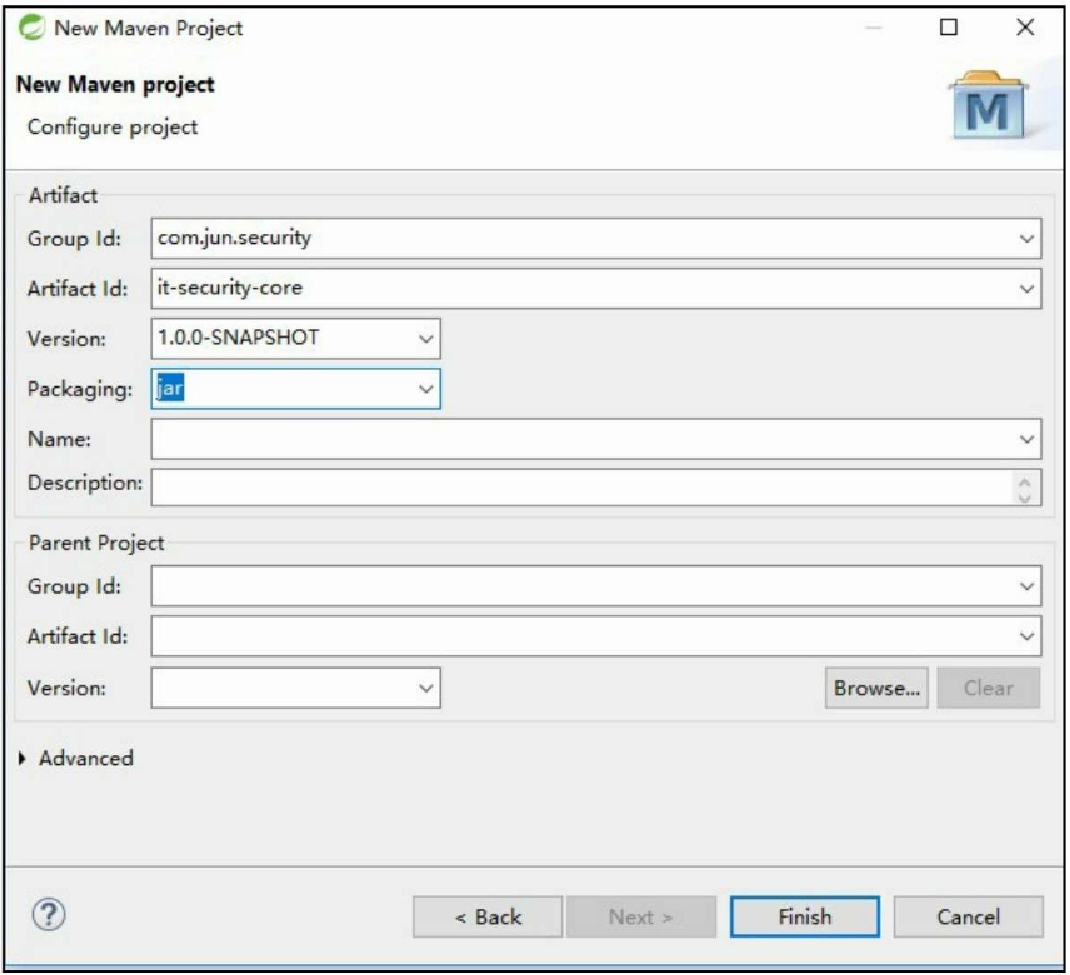Viewport: 1070px width, 975px height.
Task: Click the Description field scroll stepper
Action: coord(1024,488)
